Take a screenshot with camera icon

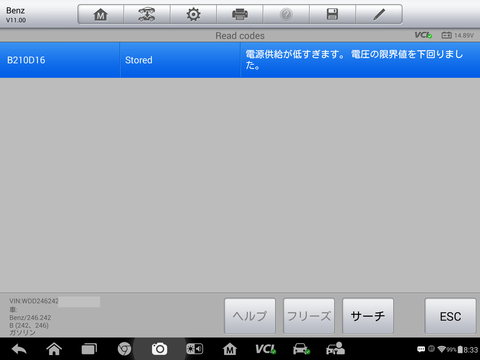(x=159, y=349)
